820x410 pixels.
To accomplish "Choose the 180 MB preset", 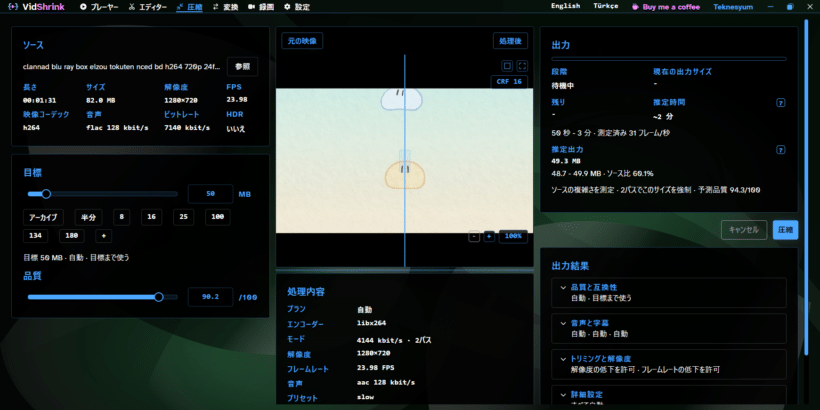I will tap(72, 236).
